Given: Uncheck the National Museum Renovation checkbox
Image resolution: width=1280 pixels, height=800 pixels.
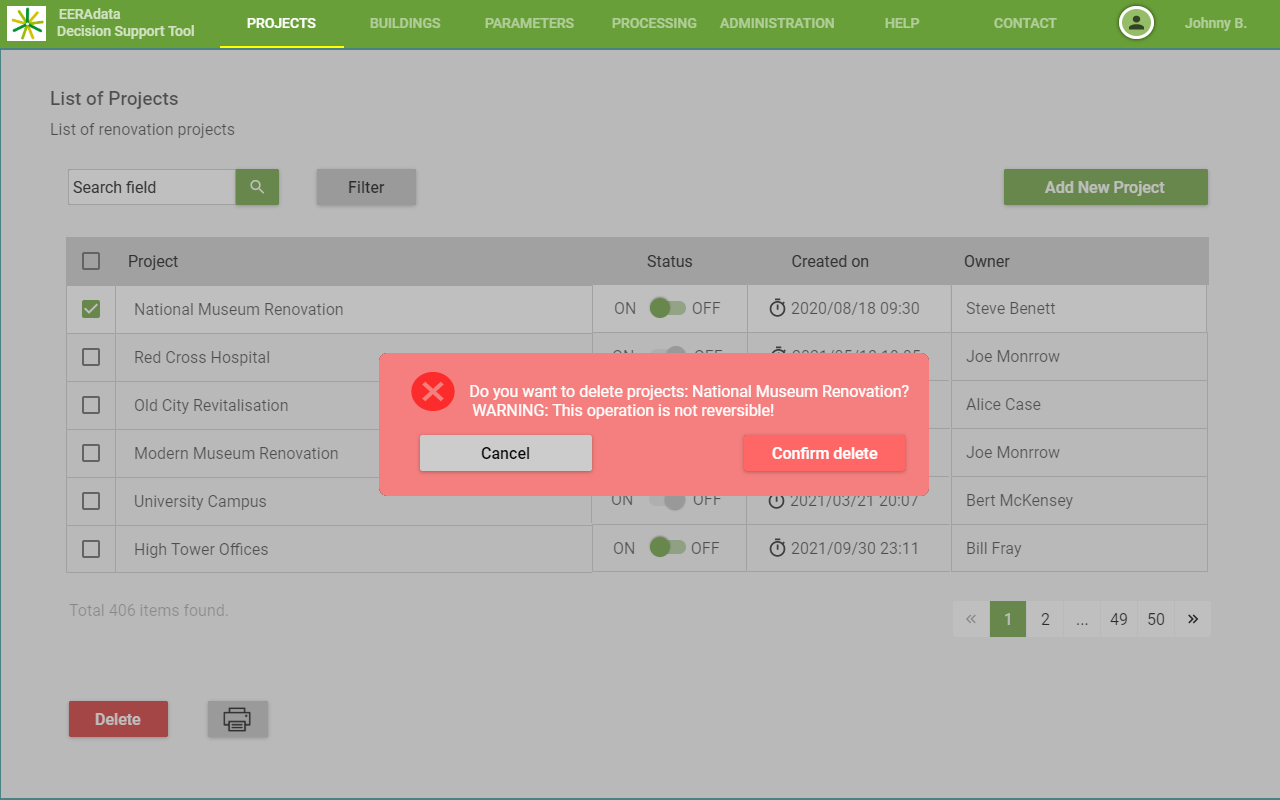Looking at the screenshot, I should 91,309.
